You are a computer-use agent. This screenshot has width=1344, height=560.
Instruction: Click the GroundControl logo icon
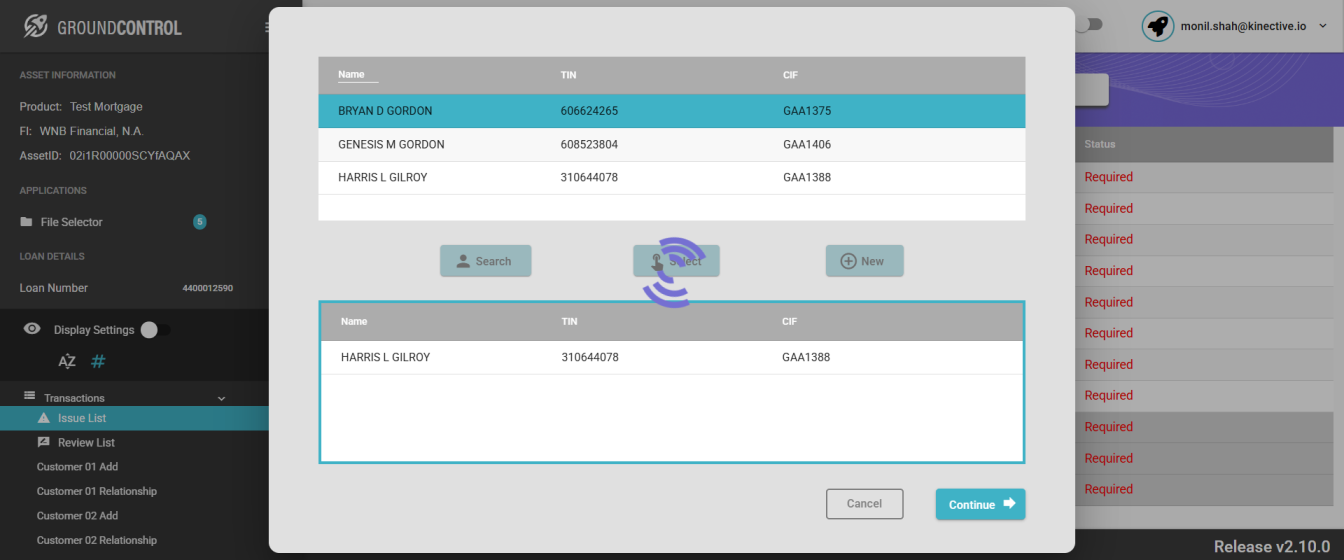[36, 26]
